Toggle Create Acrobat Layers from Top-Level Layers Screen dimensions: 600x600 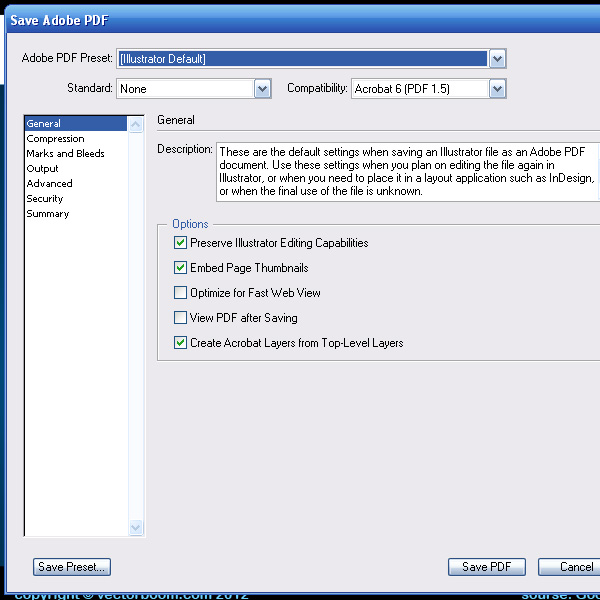coord(180,342)
